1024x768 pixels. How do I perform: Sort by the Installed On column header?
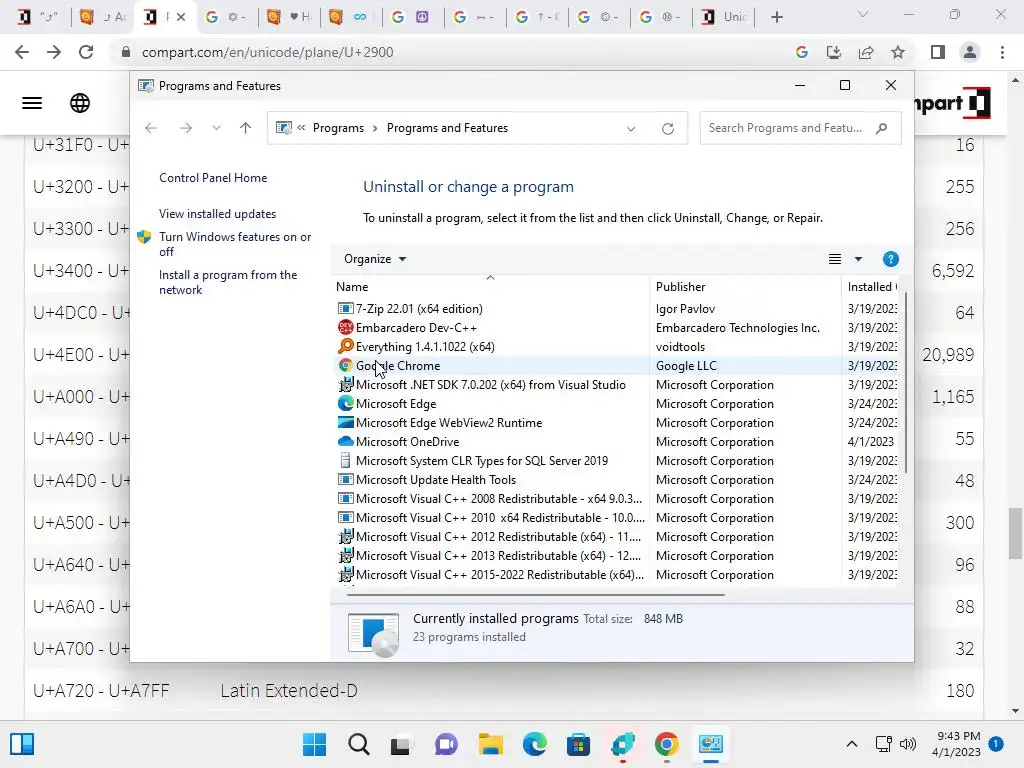872,287
